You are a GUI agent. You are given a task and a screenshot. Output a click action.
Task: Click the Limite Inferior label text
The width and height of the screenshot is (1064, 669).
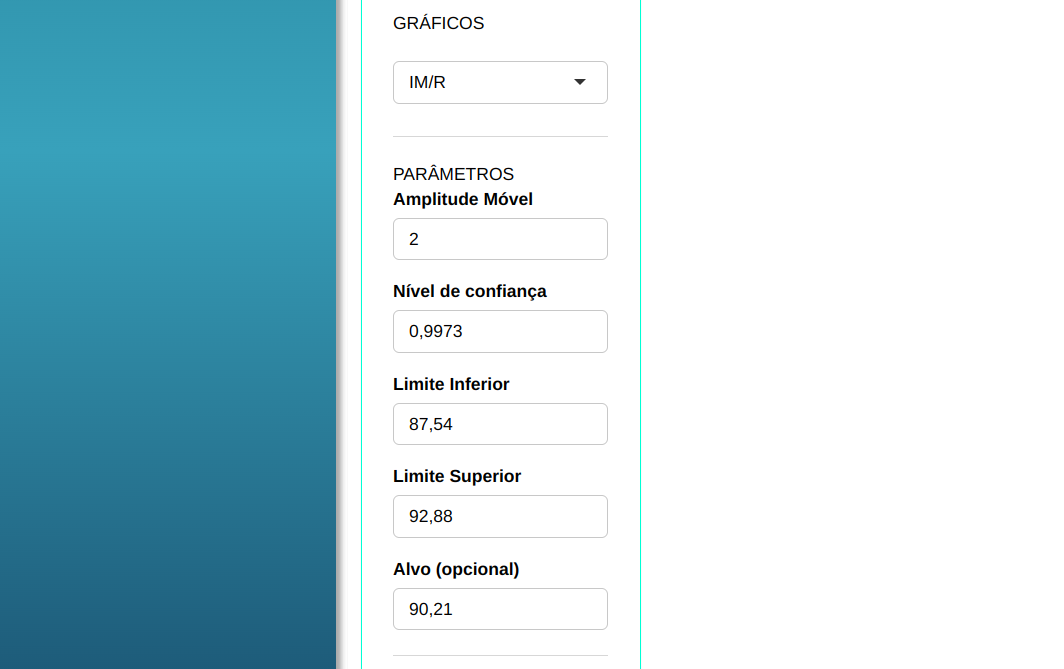pyautogui.click(x=451, y=384)
